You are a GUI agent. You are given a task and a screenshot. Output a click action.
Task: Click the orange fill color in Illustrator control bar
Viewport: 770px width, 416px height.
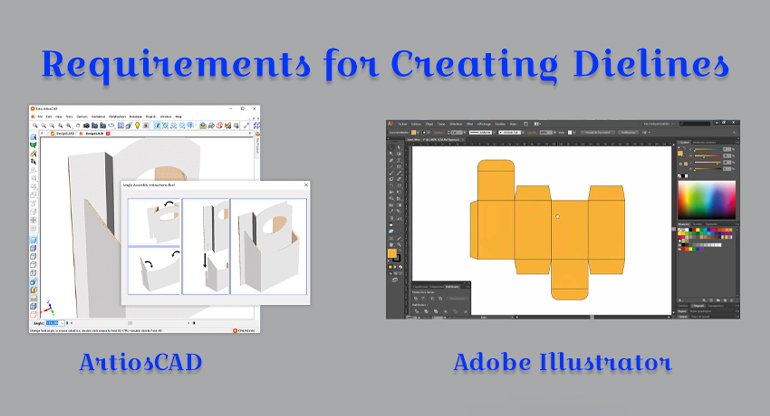[x=413, y=133]
